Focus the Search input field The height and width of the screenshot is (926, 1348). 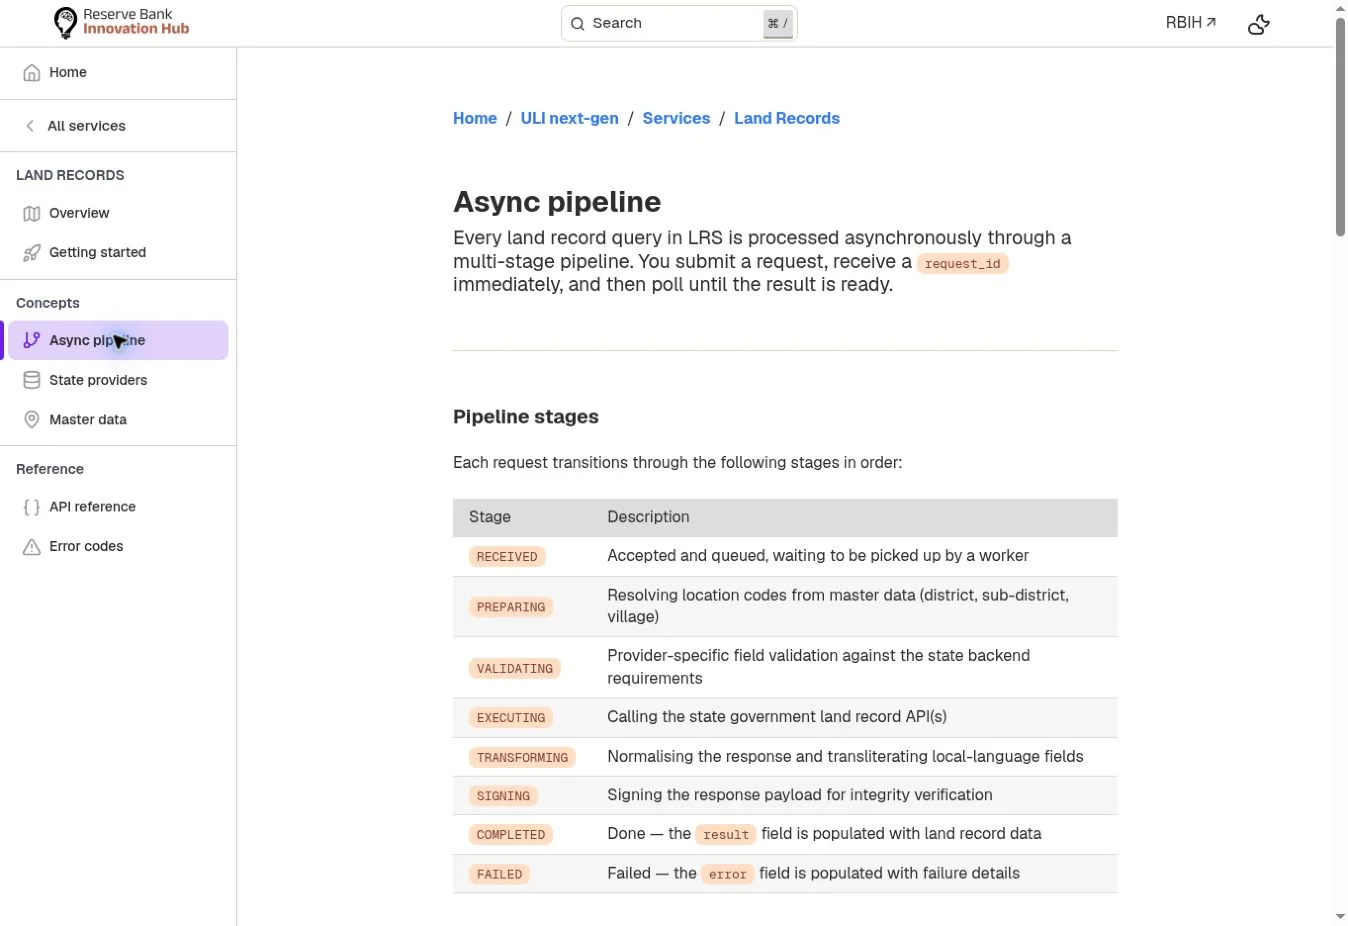(x=679, y=24)
